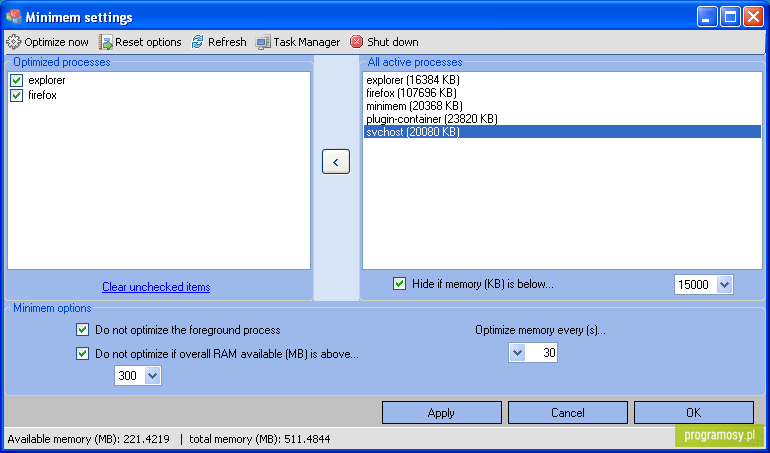Click the 15000 value field
Screen dimensions: 770x453
point(695,284)
